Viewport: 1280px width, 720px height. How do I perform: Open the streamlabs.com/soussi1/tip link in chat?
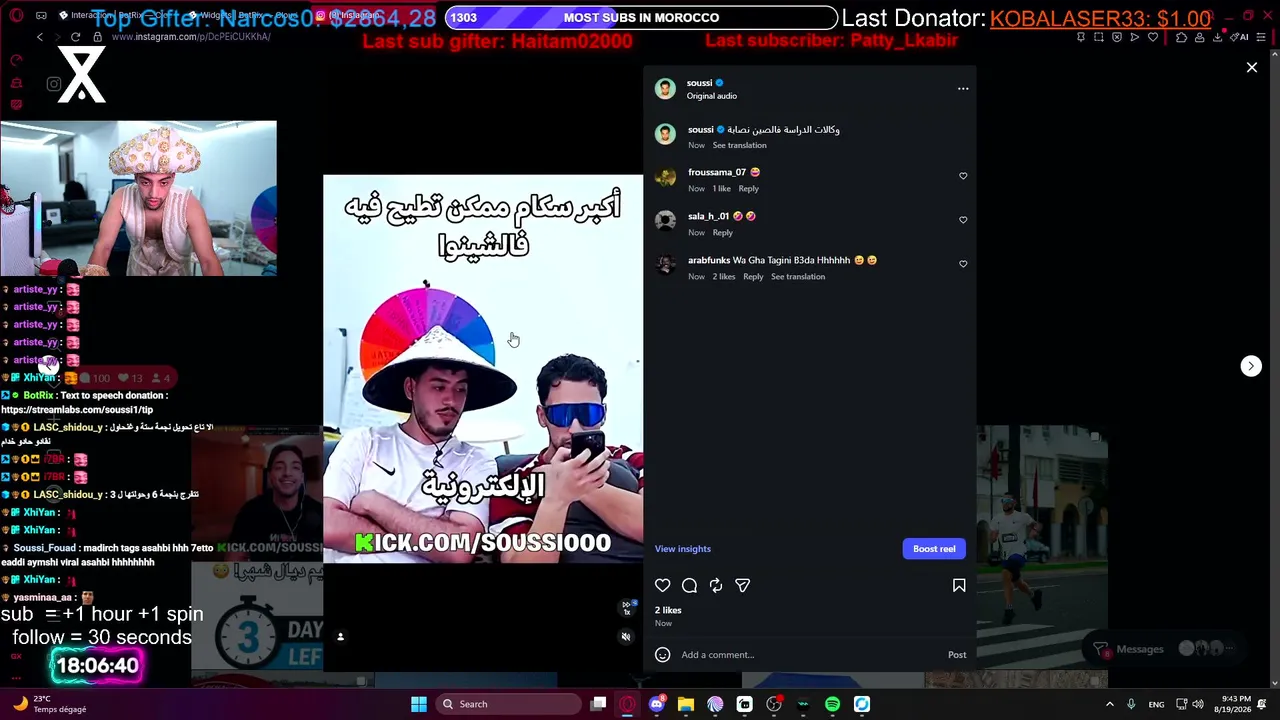[x=77, y=410]
